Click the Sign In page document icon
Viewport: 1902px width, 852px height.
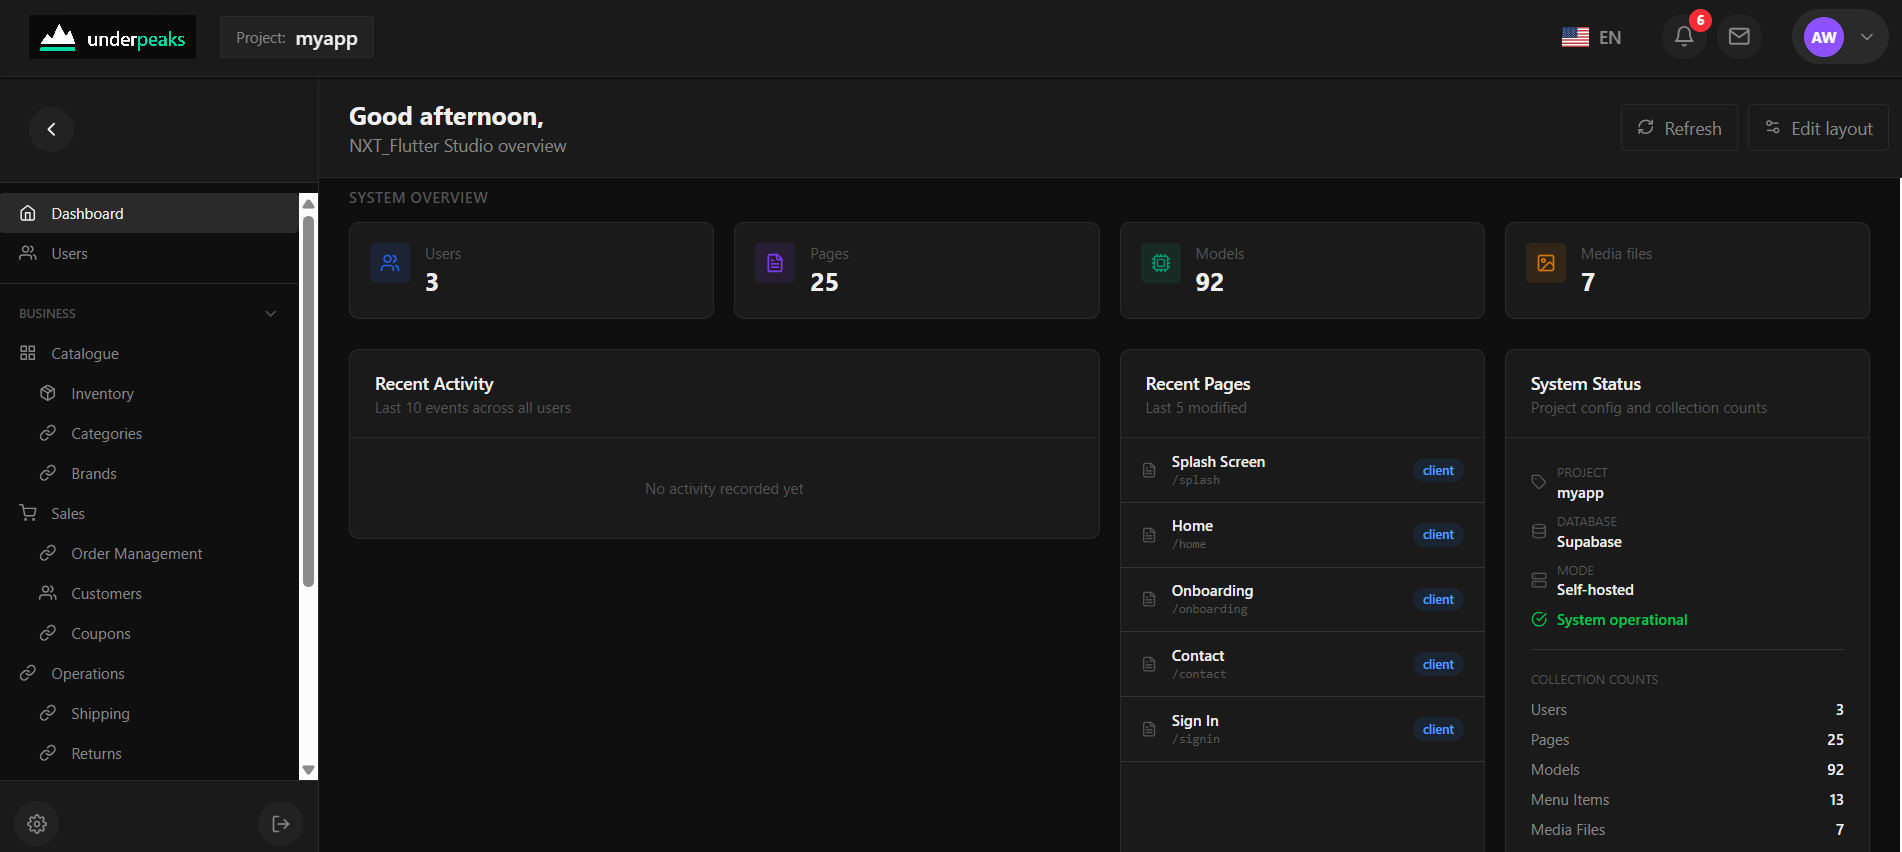point(1149,729)
